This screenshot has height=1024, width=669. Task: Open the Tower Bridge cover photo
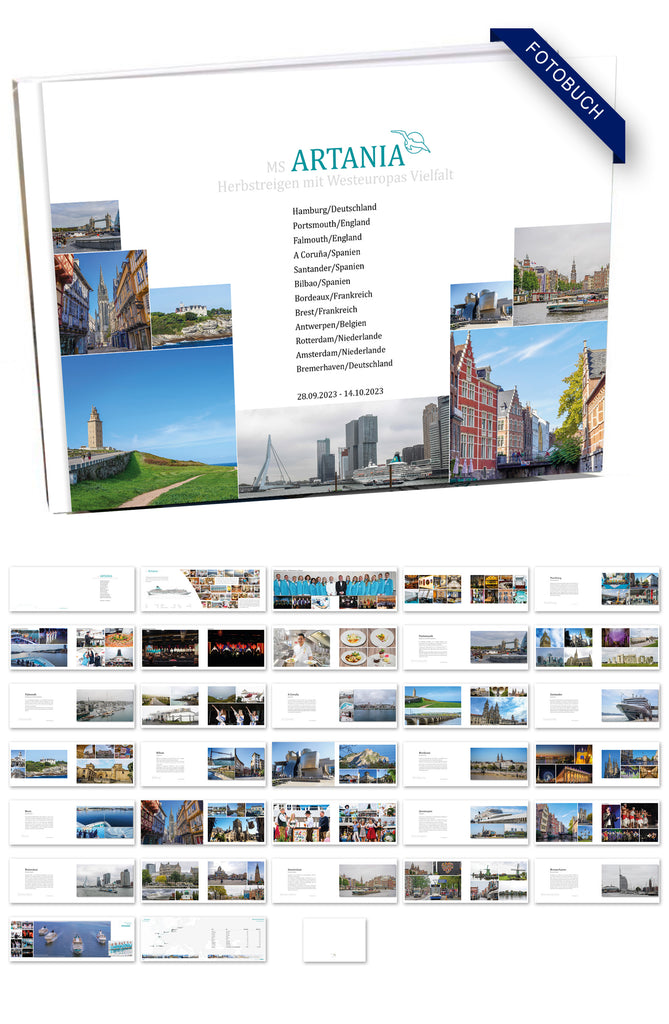86,226
